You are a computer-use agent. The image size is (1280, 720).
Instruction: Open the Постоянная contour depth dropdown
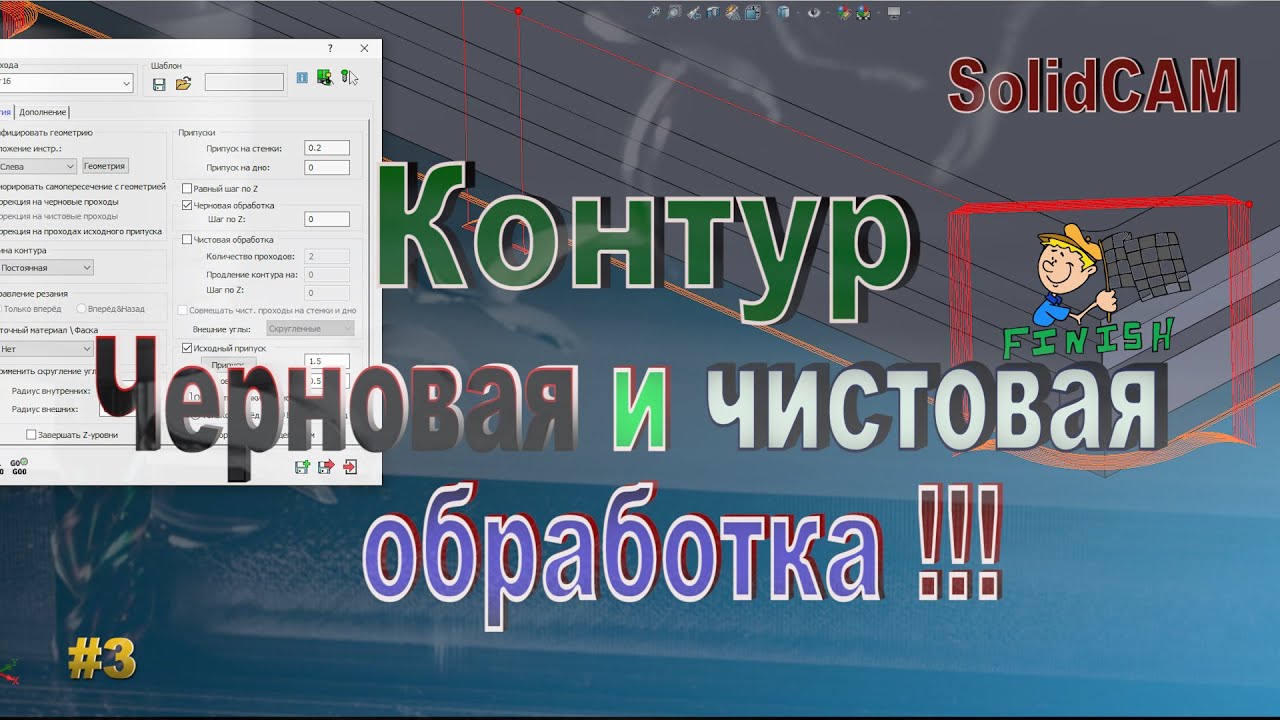[46, 267]
